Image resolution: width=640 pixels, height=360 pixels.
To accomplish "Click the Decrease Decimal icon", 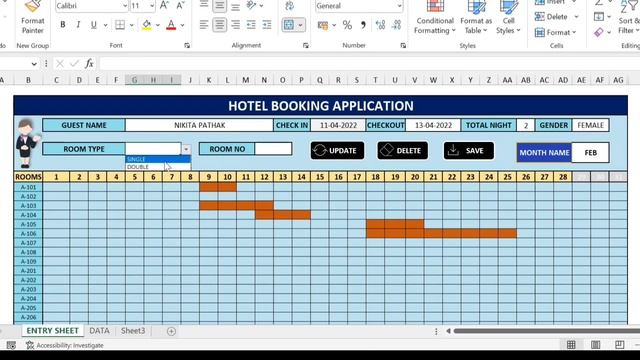I will [x=396, y=25].
